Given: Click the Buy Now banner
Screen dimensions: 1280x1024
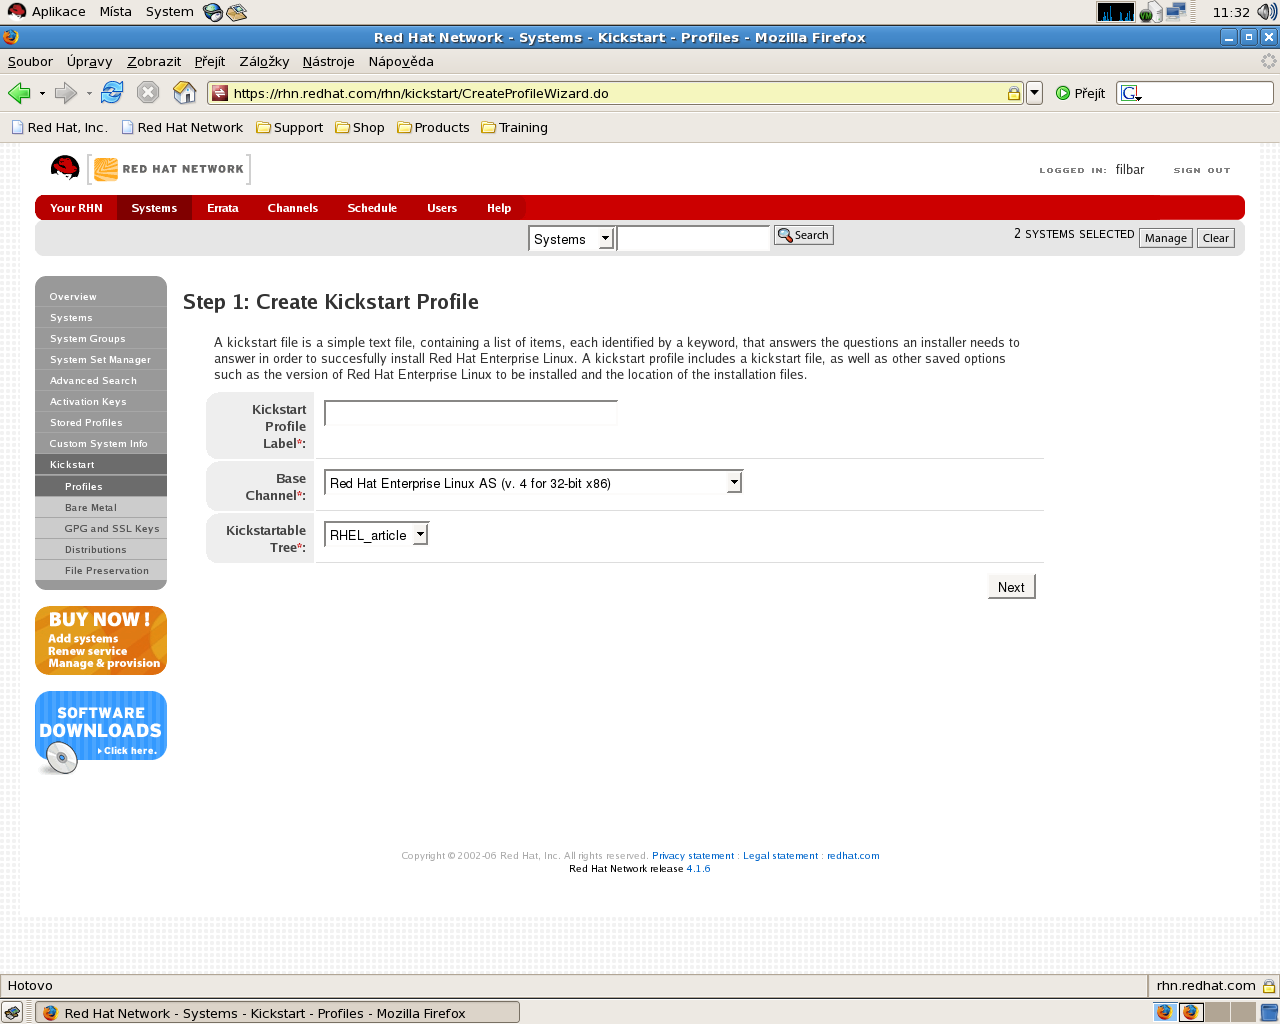Looking at the screenshot, I should coord(101,640).
